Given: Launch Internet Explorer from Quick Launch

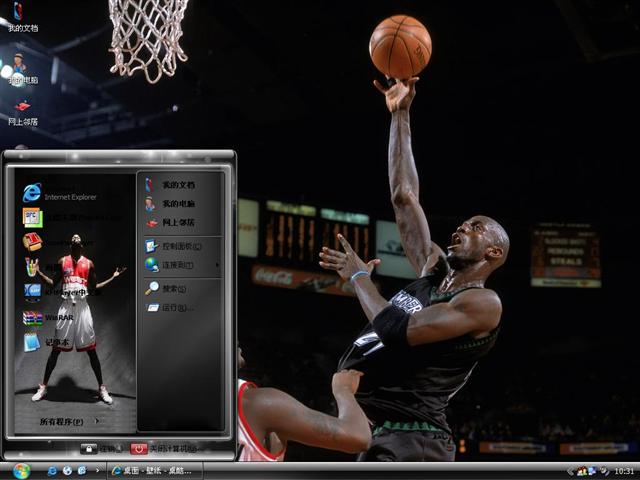Looking at the screenshot, I should coord(52,471).
